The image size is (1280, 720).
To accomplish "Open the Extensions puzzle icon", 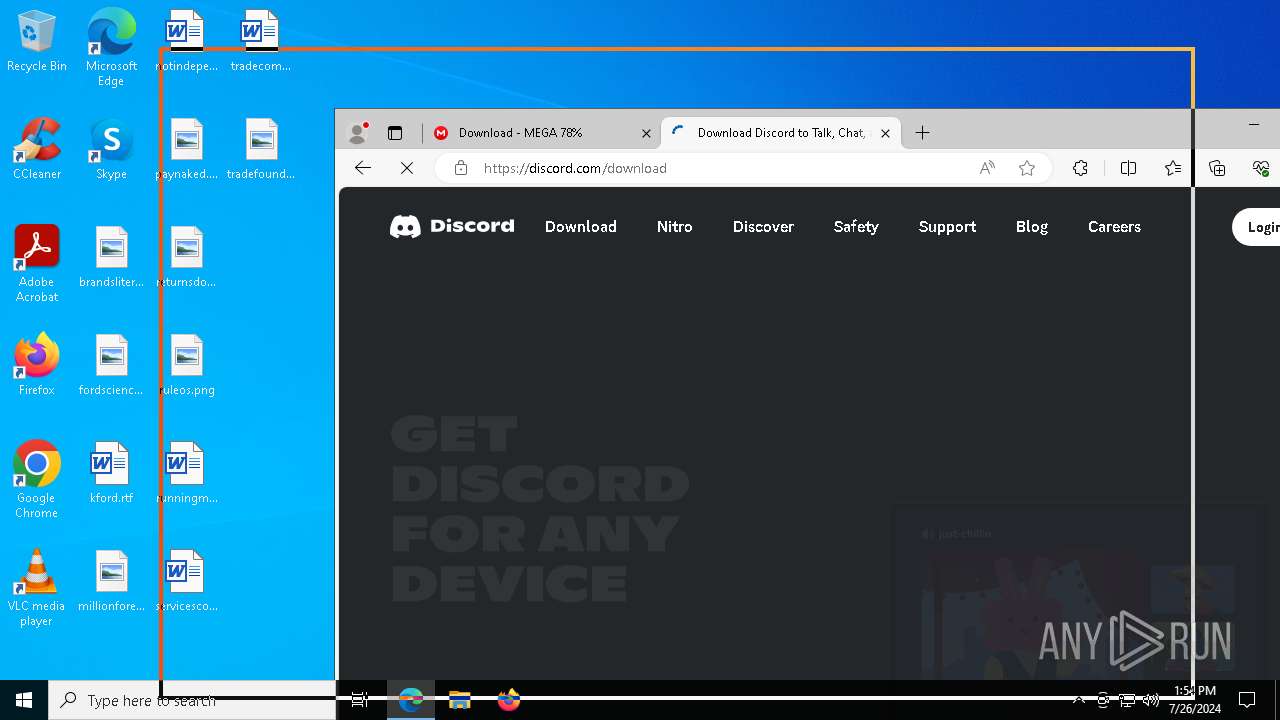I will [x=1080, y=168].
